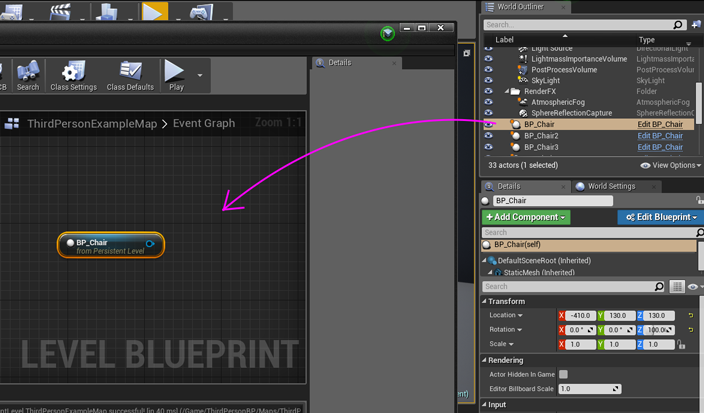Toggle the Scale ratio lock icon
This screenshot has height=413, width=704.
681,344
